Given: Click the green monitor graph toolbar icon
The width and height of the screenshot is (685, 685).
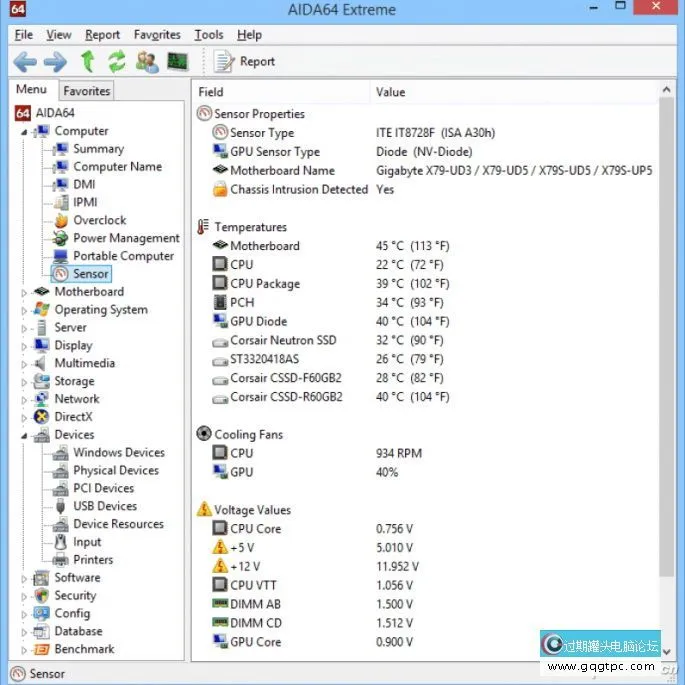Looking at the screenshot, I should tap(177, 62).
